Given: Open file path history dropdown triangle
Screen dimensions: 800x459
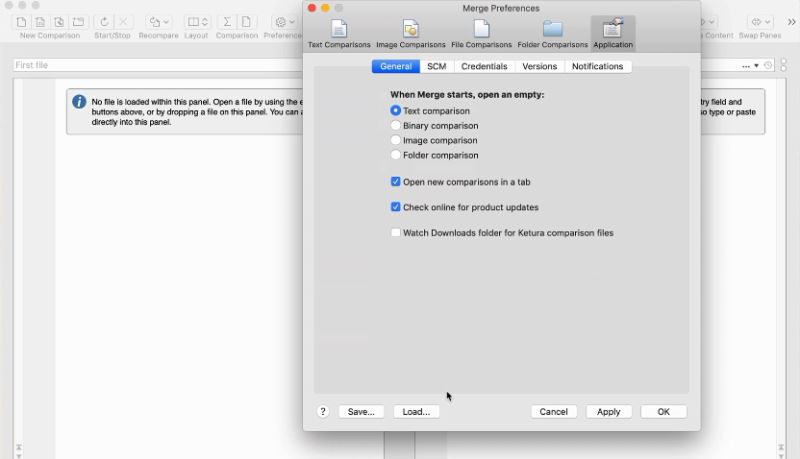Looking at the screenshot, I should (756, 66).
